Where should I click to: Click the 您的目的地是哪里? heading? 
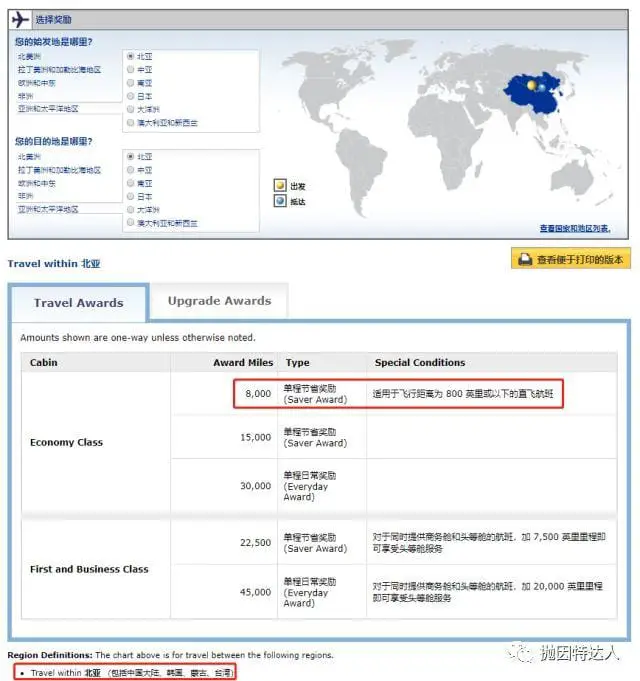click(53, 141)
